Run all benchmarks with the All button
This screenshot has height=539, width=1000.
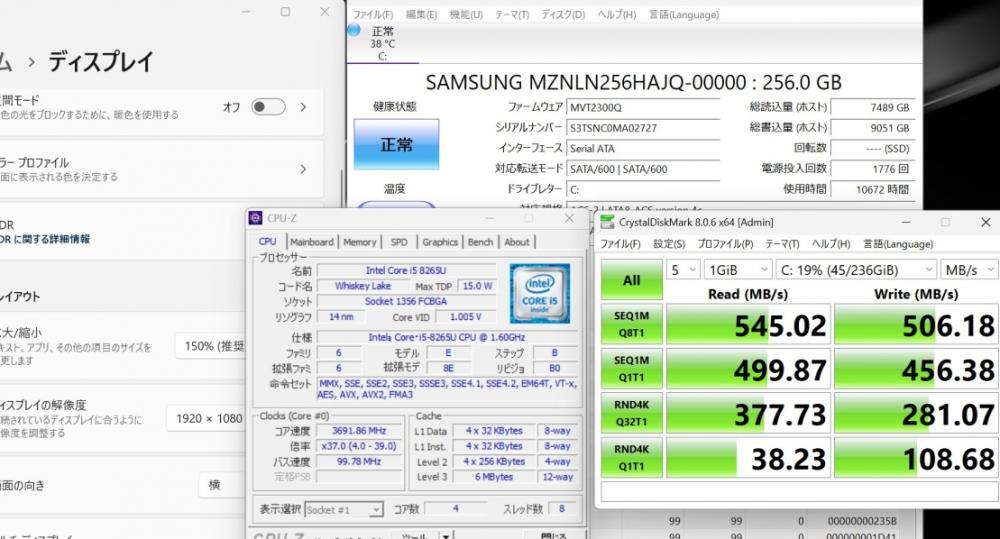pos(631,280)
